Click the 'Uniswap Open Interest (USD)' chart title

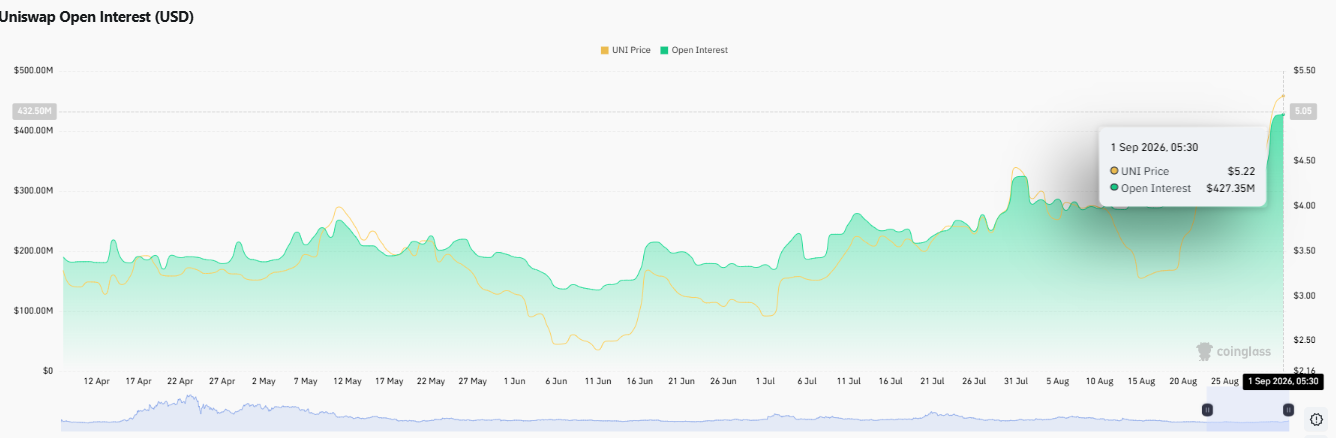(x=97, y=17)
